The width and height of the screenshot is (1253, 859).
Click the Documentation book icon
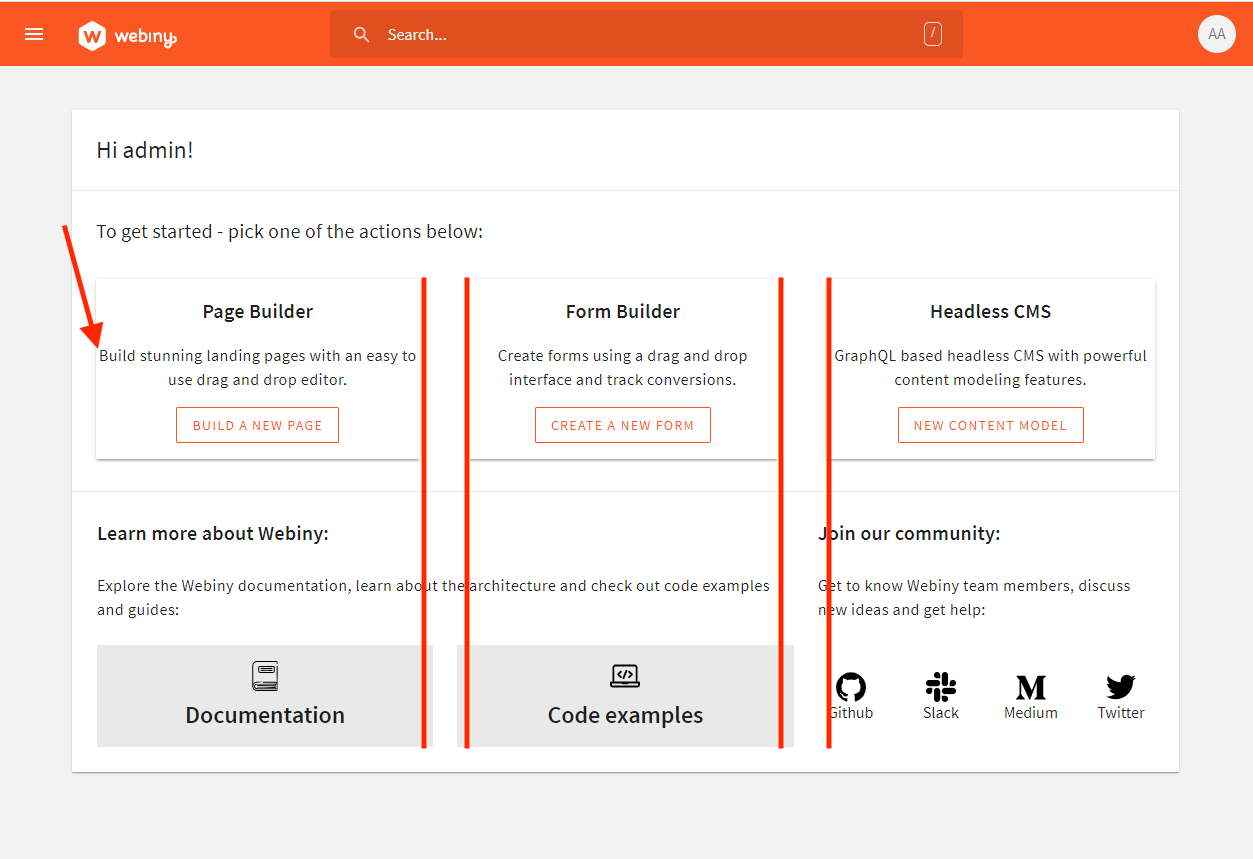coord(265,676)
